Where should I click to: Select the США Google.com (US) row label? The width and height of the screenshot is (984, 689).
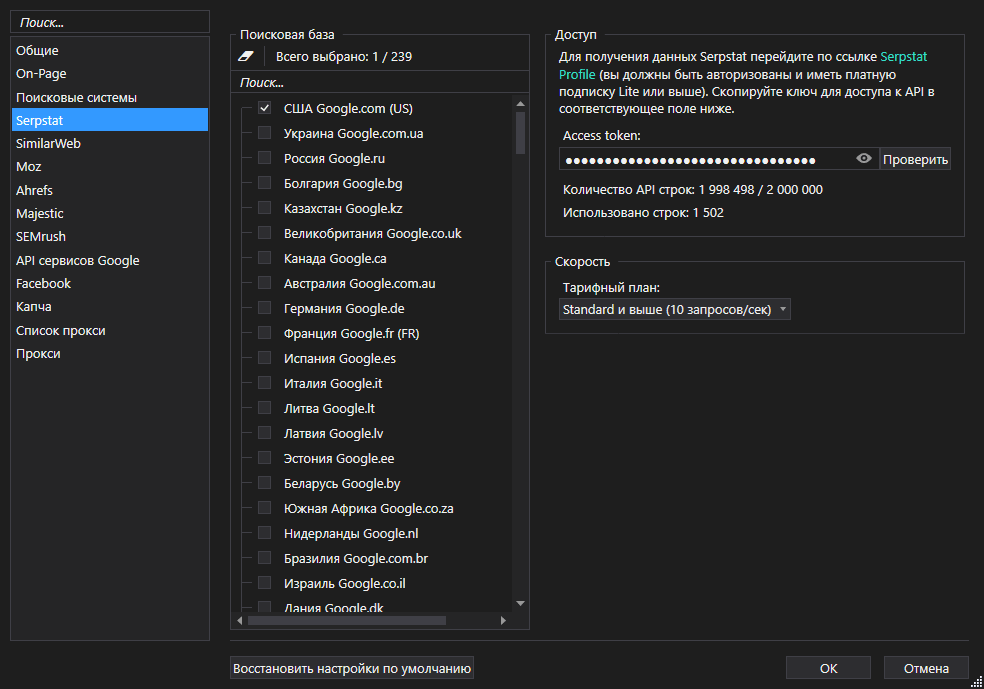348,108
